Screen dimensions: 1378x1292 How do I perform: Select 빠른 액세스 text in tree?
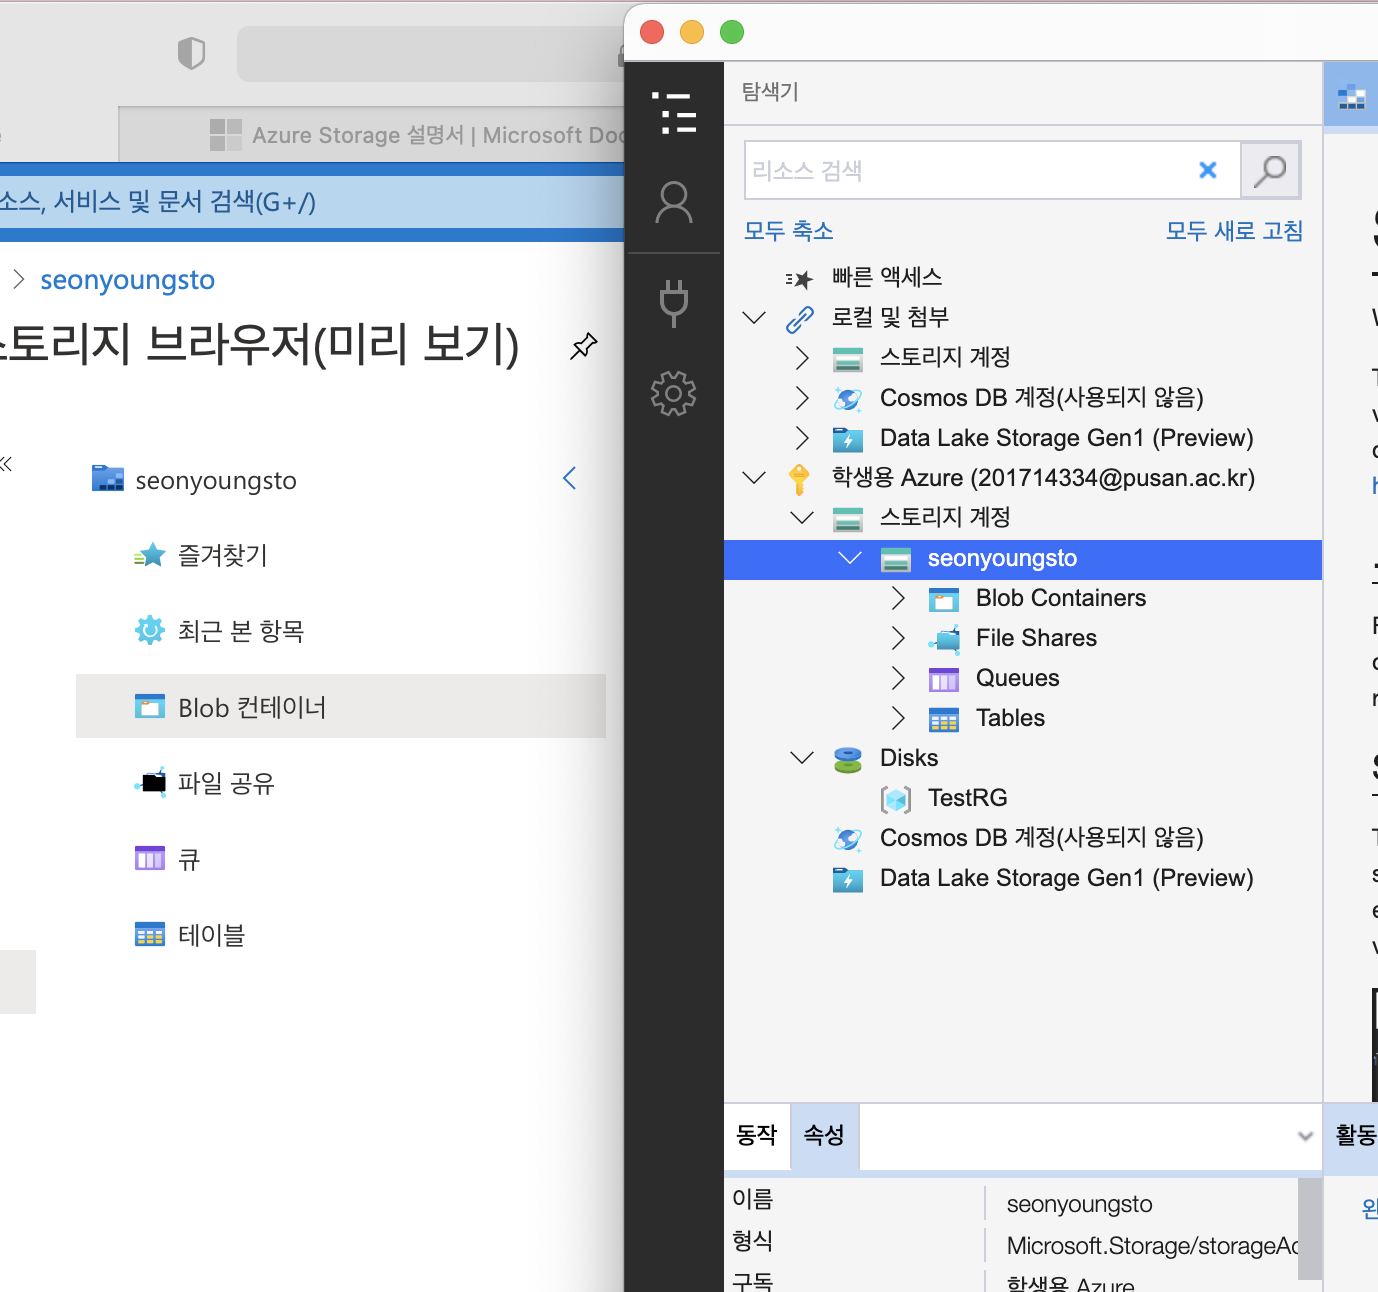click(887, 277)
